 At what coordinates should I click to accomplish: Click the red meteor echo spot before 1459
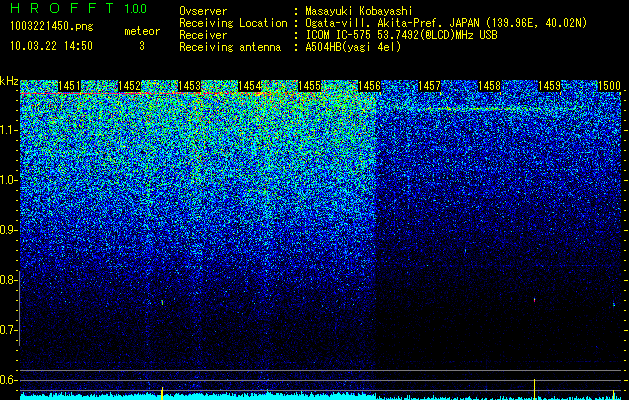[x=534, y=300]
